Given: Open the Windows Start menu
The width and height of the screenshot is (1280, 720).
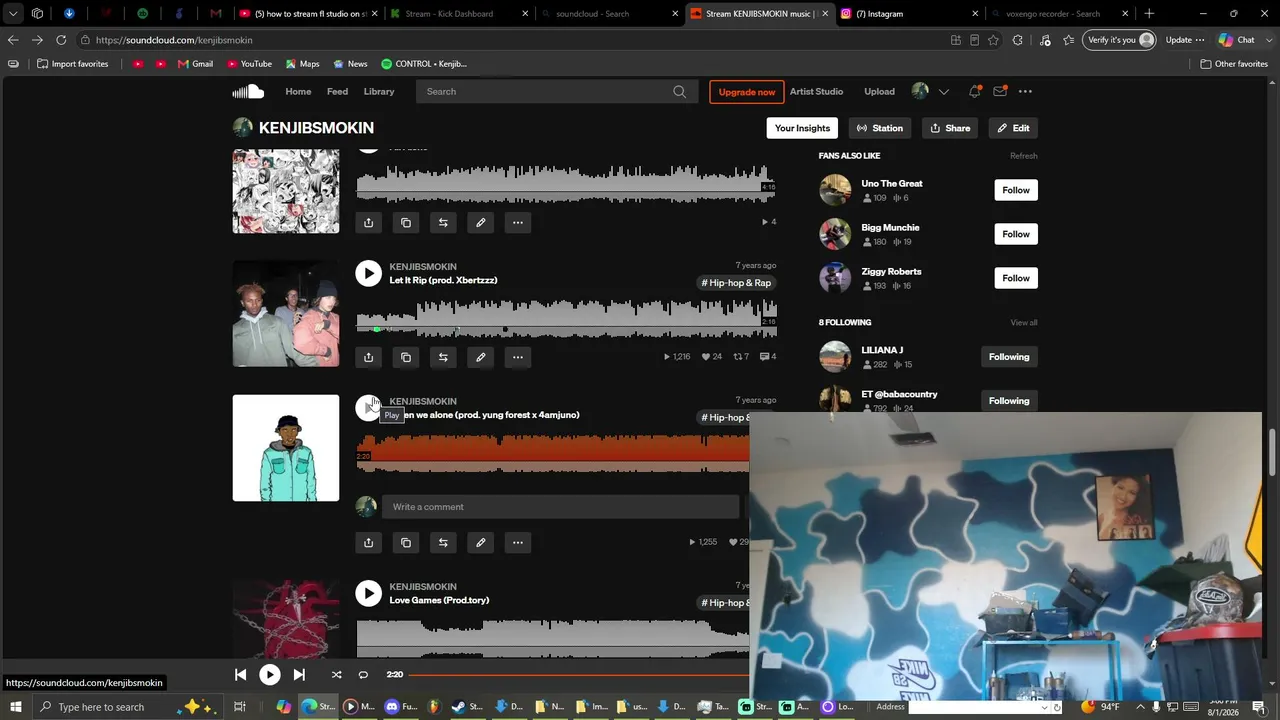Looking at the screenshot, I should pyautogui.click(x=16, y=707).
